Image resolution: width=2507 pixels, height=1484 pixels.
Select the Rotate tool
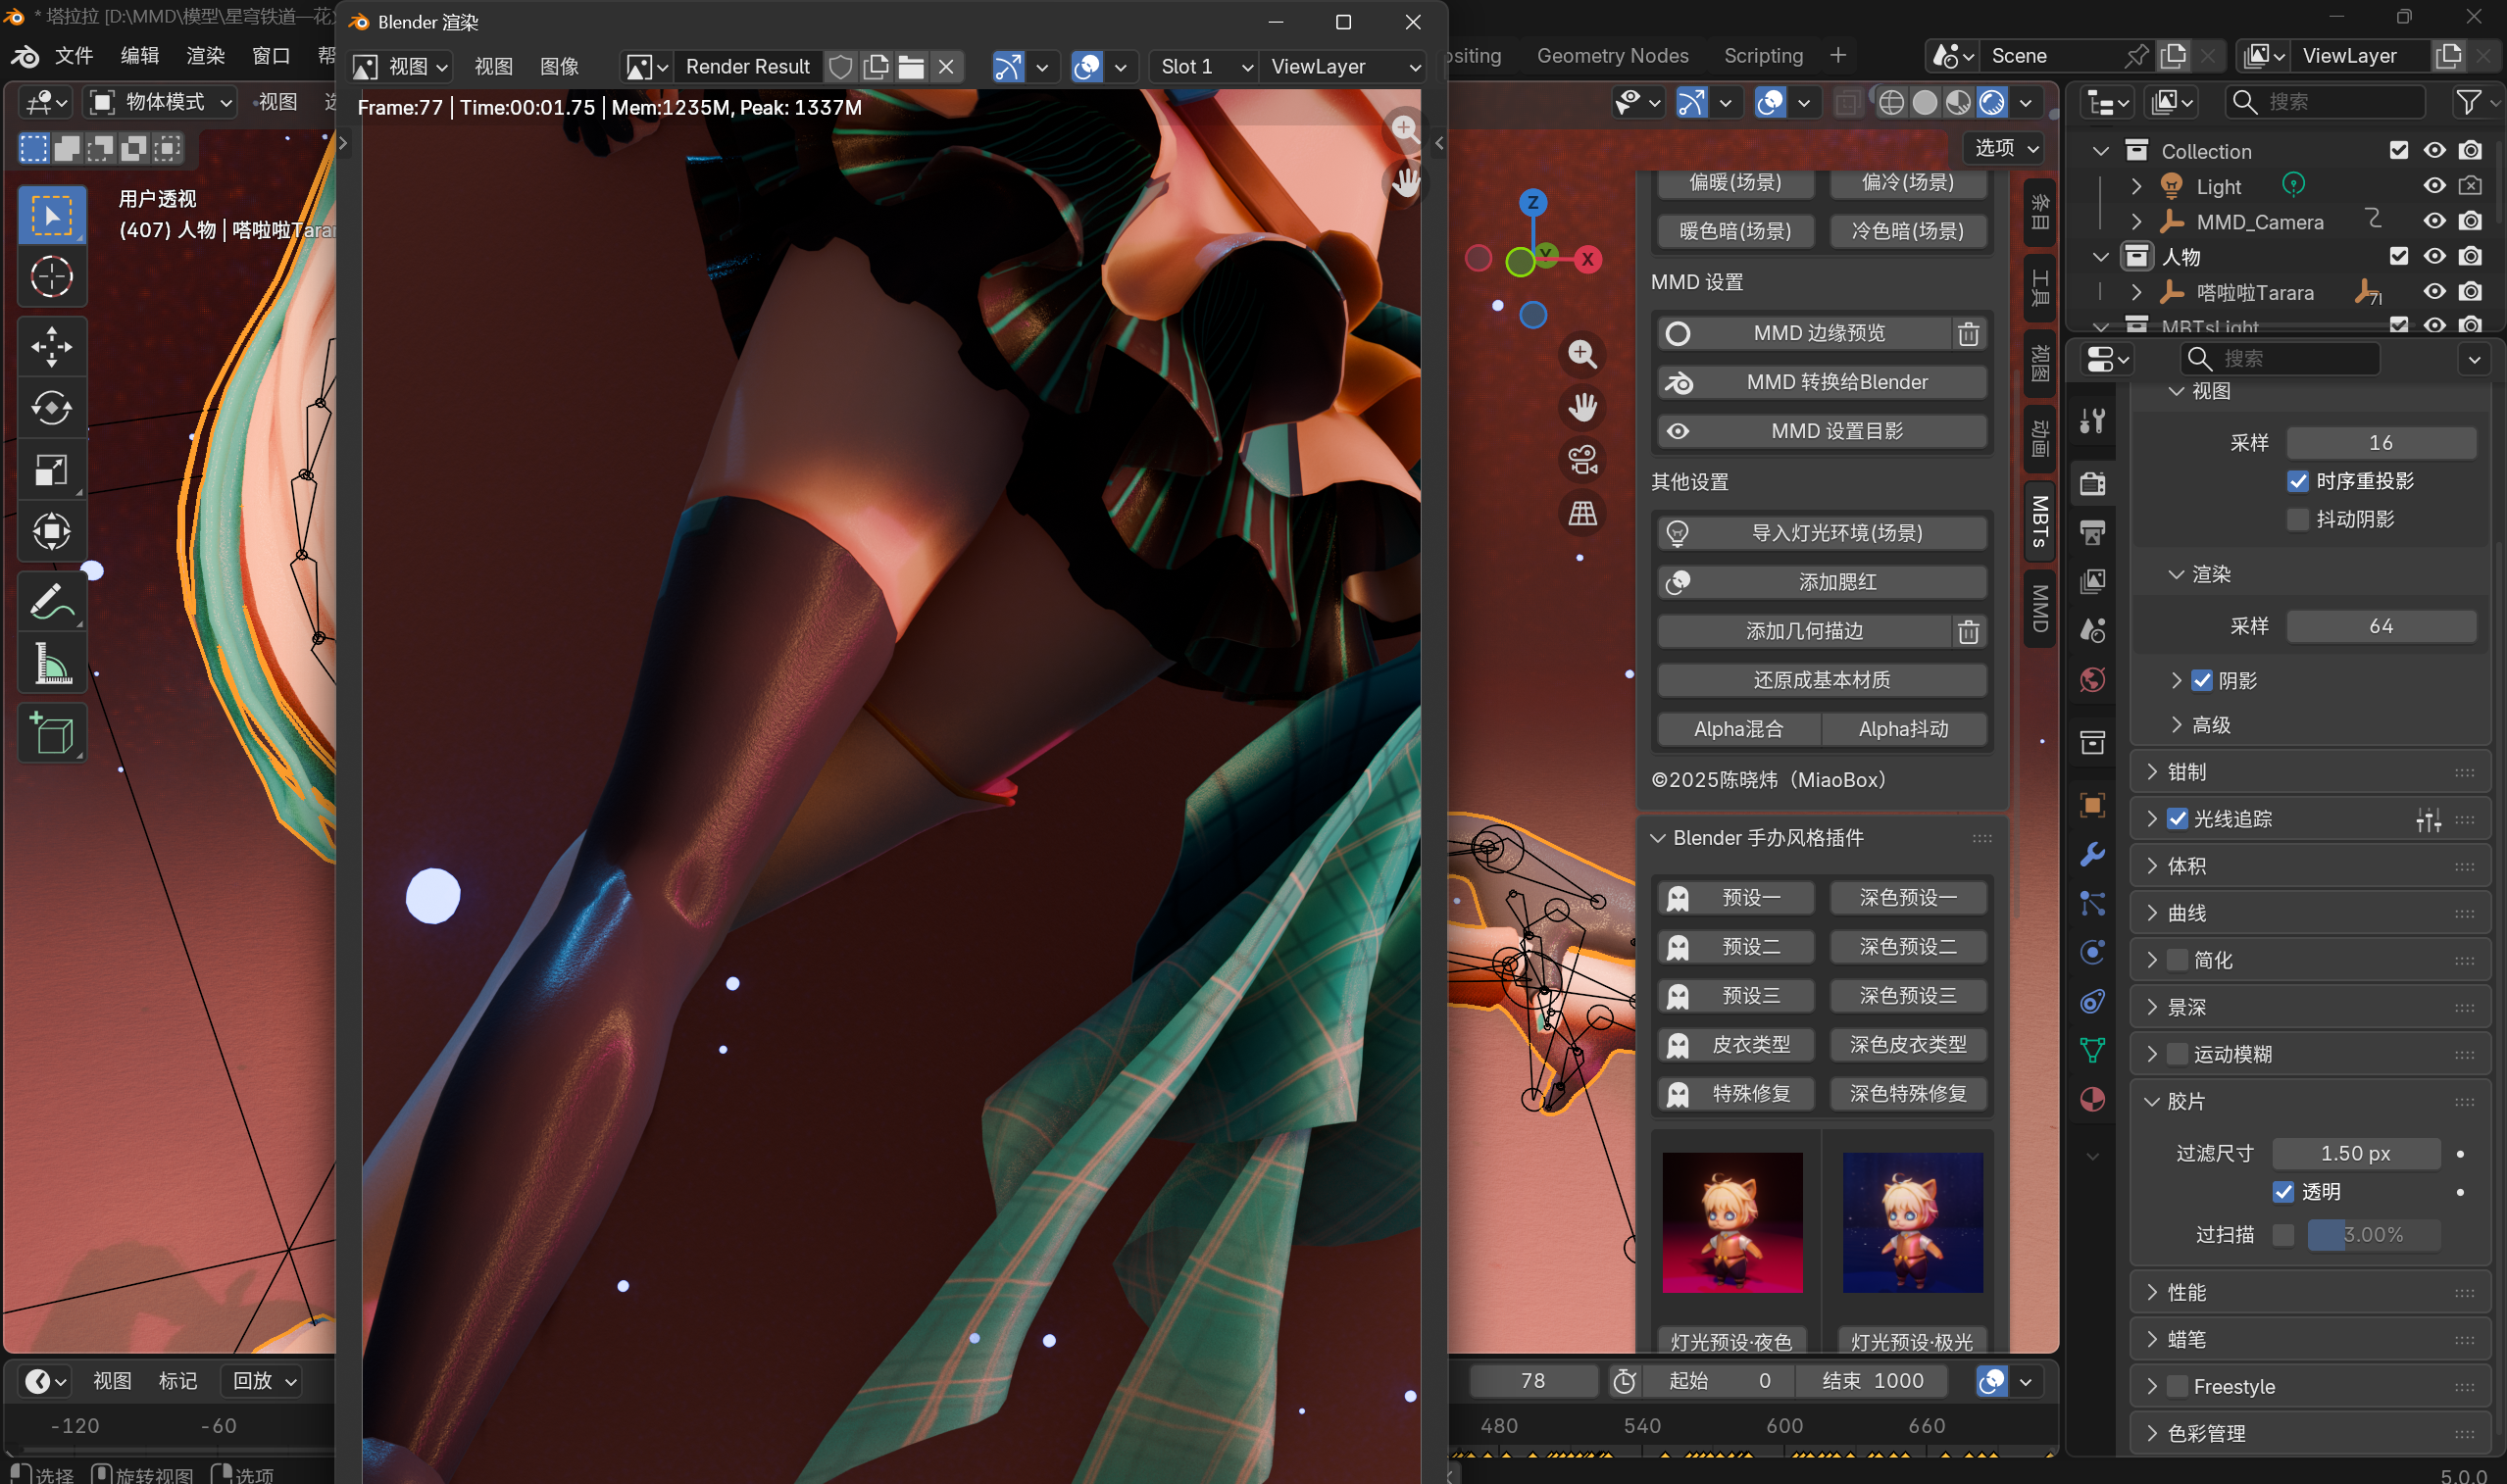[x=51, y=408]
